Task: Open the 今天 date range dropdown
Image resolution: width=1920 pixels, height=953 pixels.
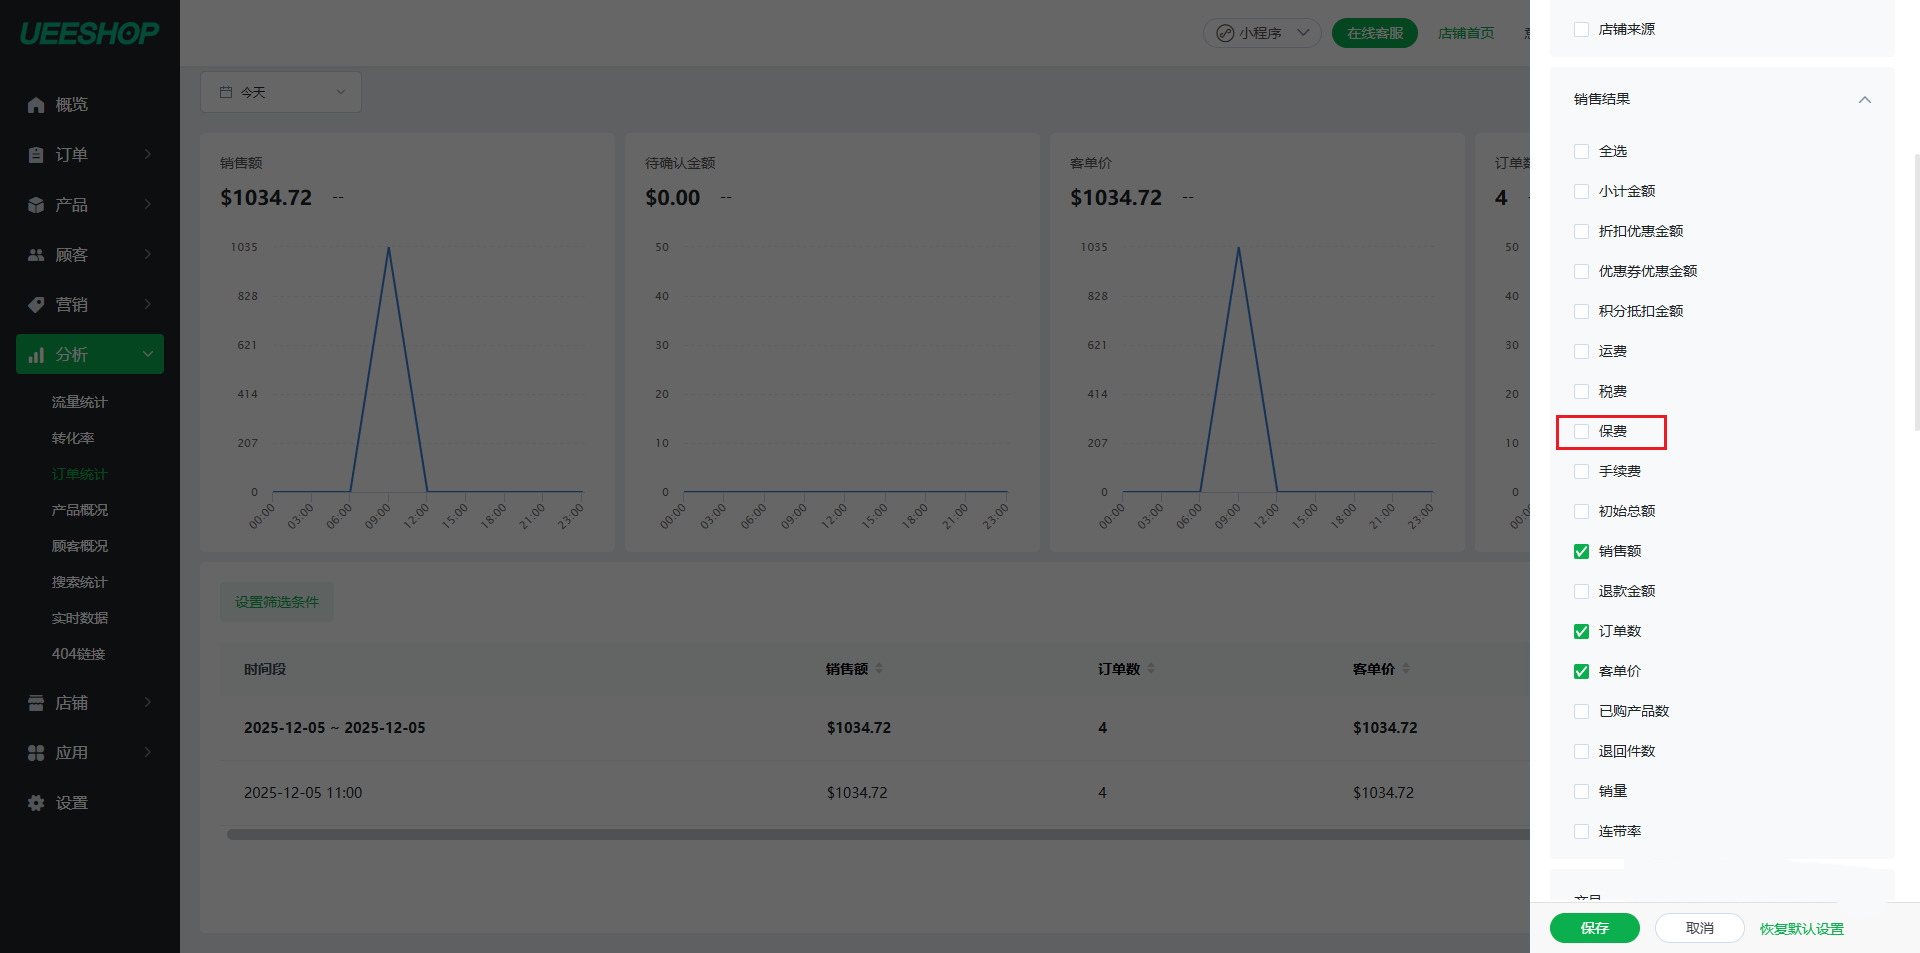Action: coord(281,92)
